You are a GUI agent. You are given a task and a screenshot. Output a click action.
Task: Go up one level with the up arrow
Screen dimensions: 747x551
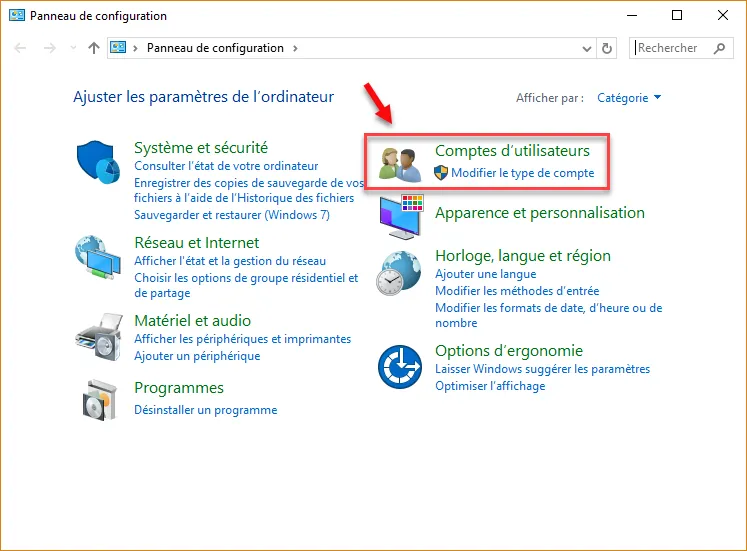94,48
